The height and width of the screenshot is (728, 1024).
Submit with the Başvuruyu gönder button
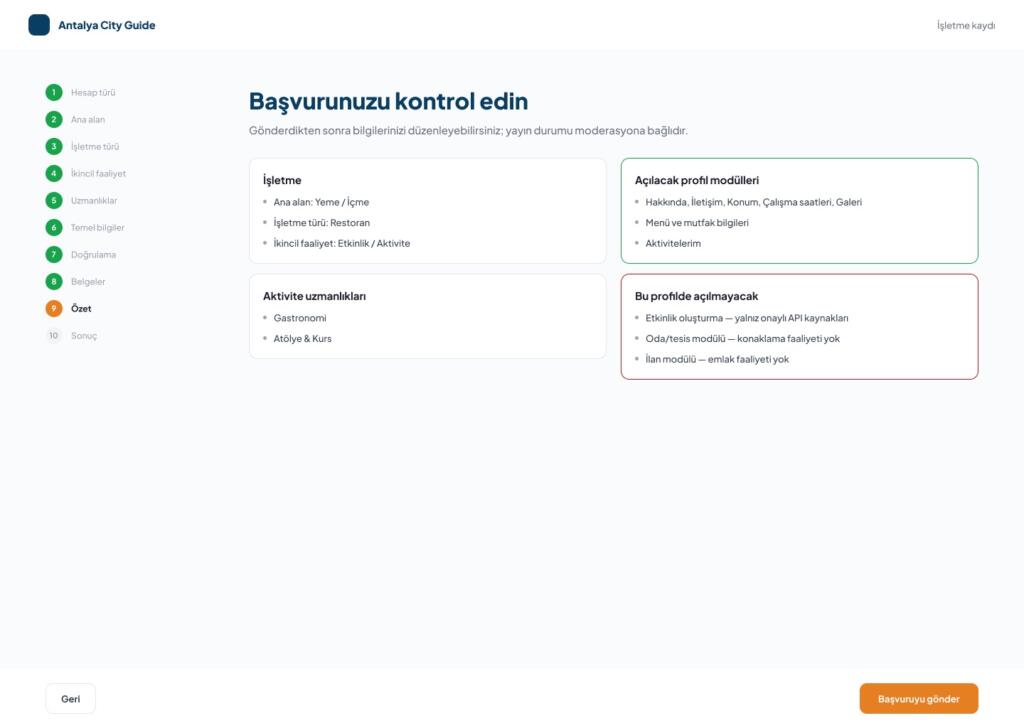click(x=918, y=699)
